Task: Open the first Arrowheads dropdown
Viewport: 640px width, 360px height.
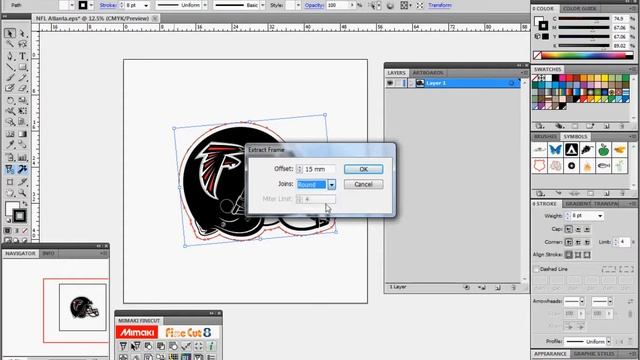Action: tap(582, 302)
